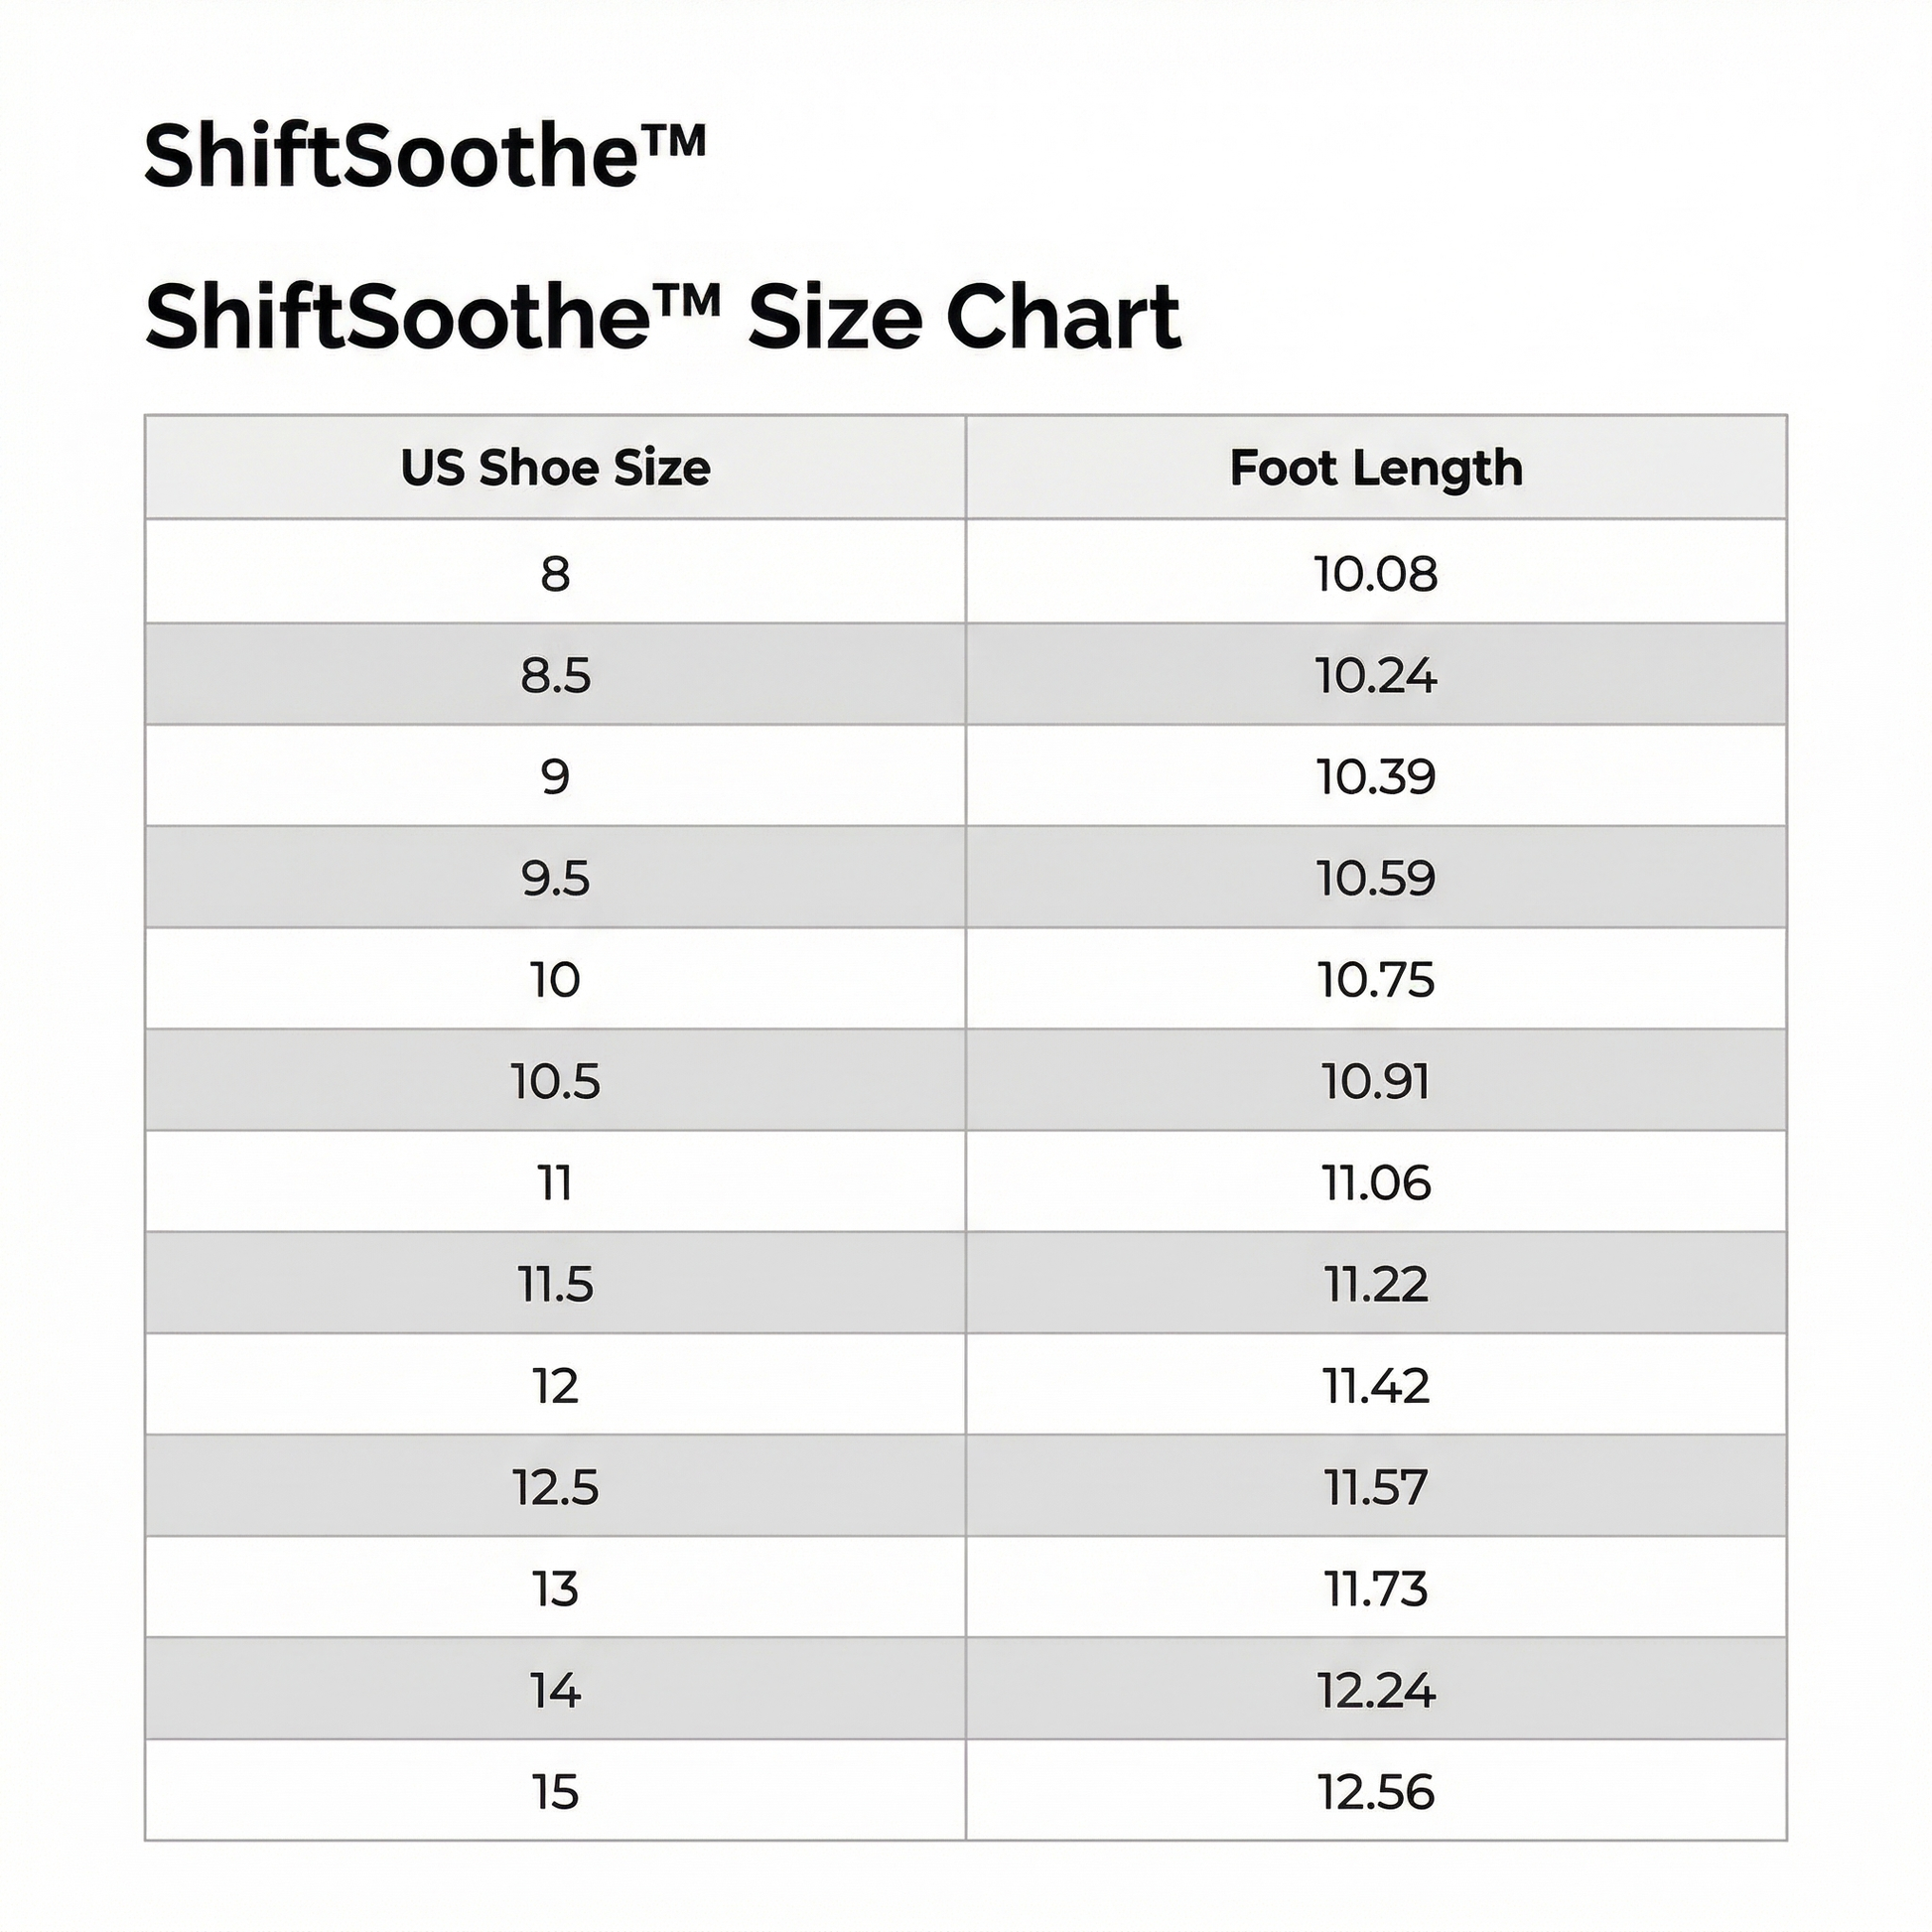Screen dimensions: 1932x1932
Task: Select the US Shoe Size column header
Action: pyautogui.click(x=555, y=468)
